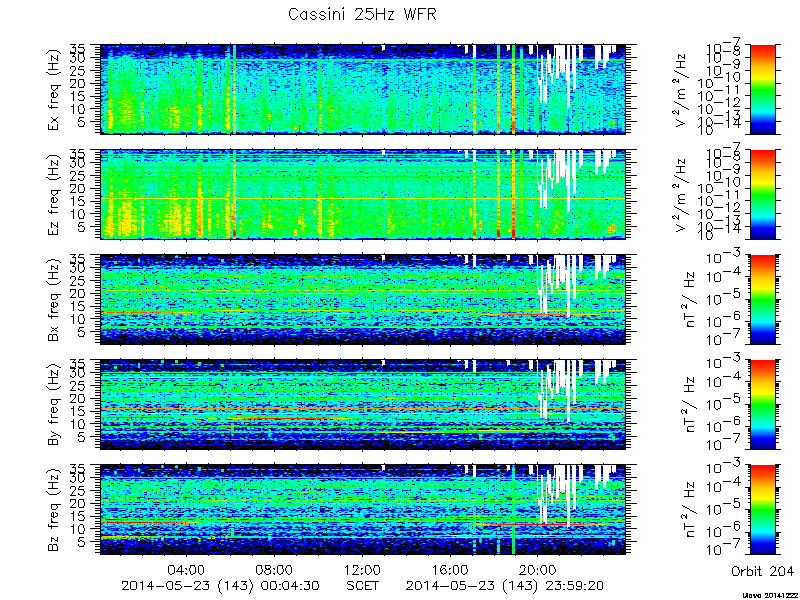Image resolution: width=800 pixels, height=600 pixels.
Task: Click the nT²/Hz unit label beside By color bar
Action: pos(690,405)
